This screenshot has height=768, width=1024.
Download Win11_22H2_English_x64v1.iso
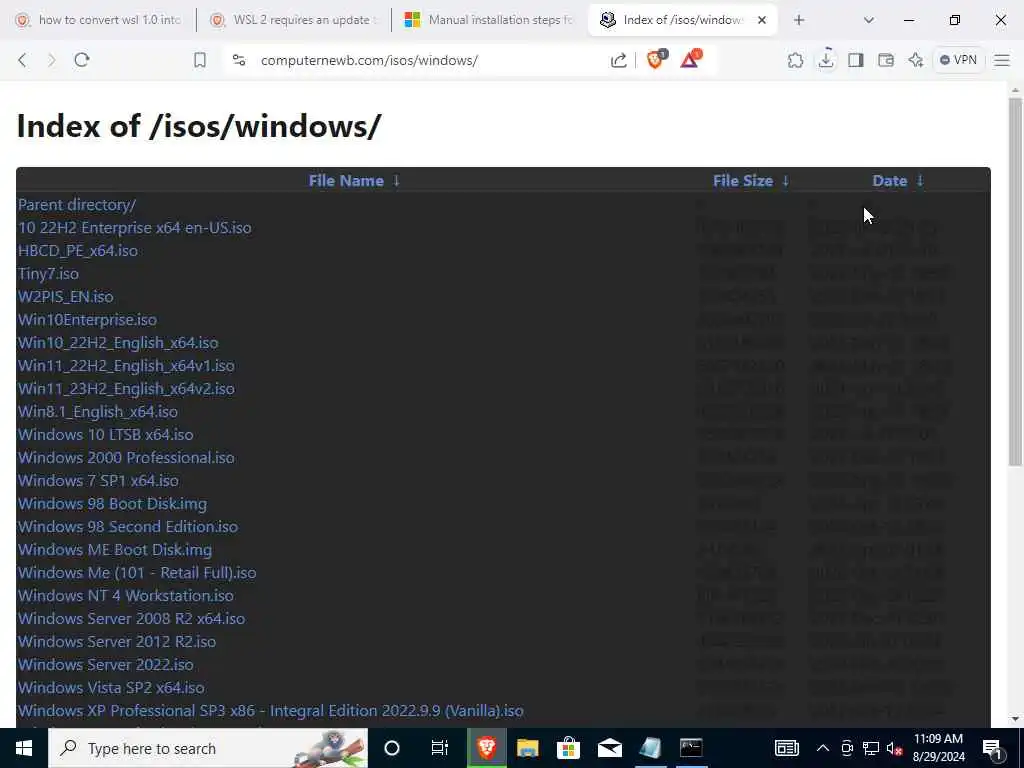[x=126, y=366]
